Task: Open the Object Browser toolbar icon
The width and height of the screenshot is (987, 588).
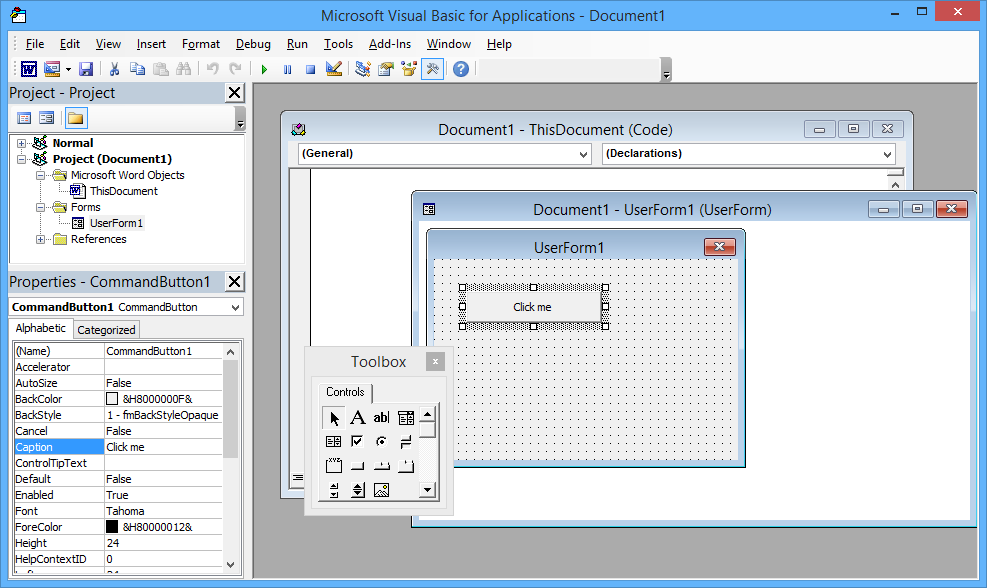Action: 409,69
